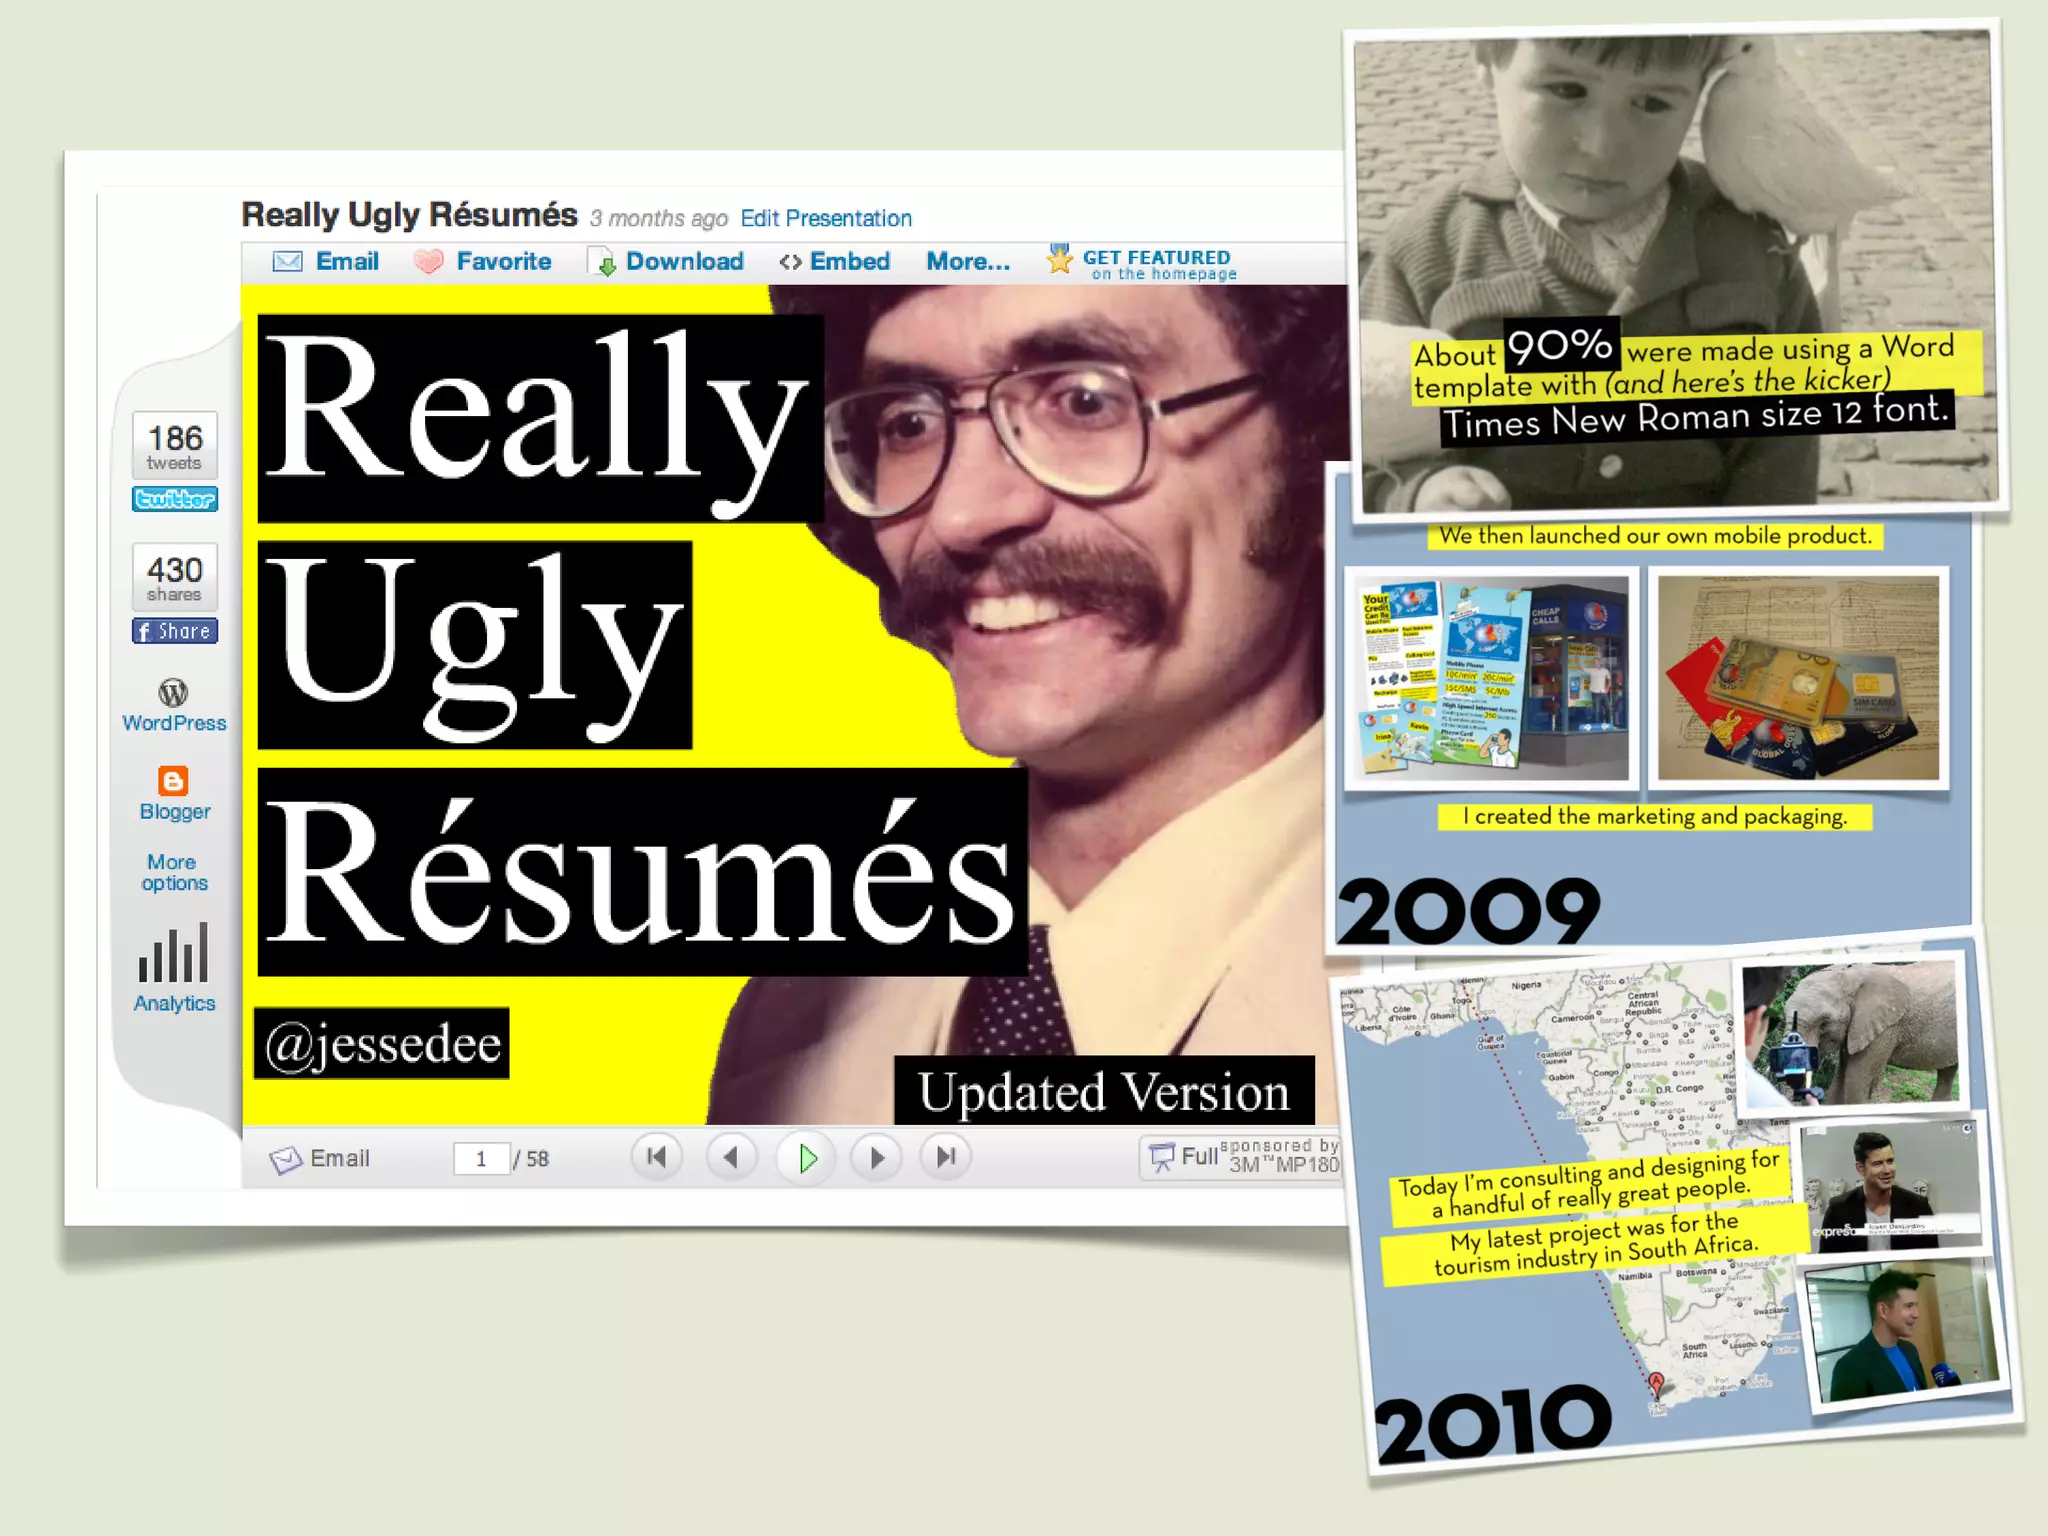Click the Twitter tweet button
The width and height of the screenshot is (2048, 1536).
tap(175, 499)
